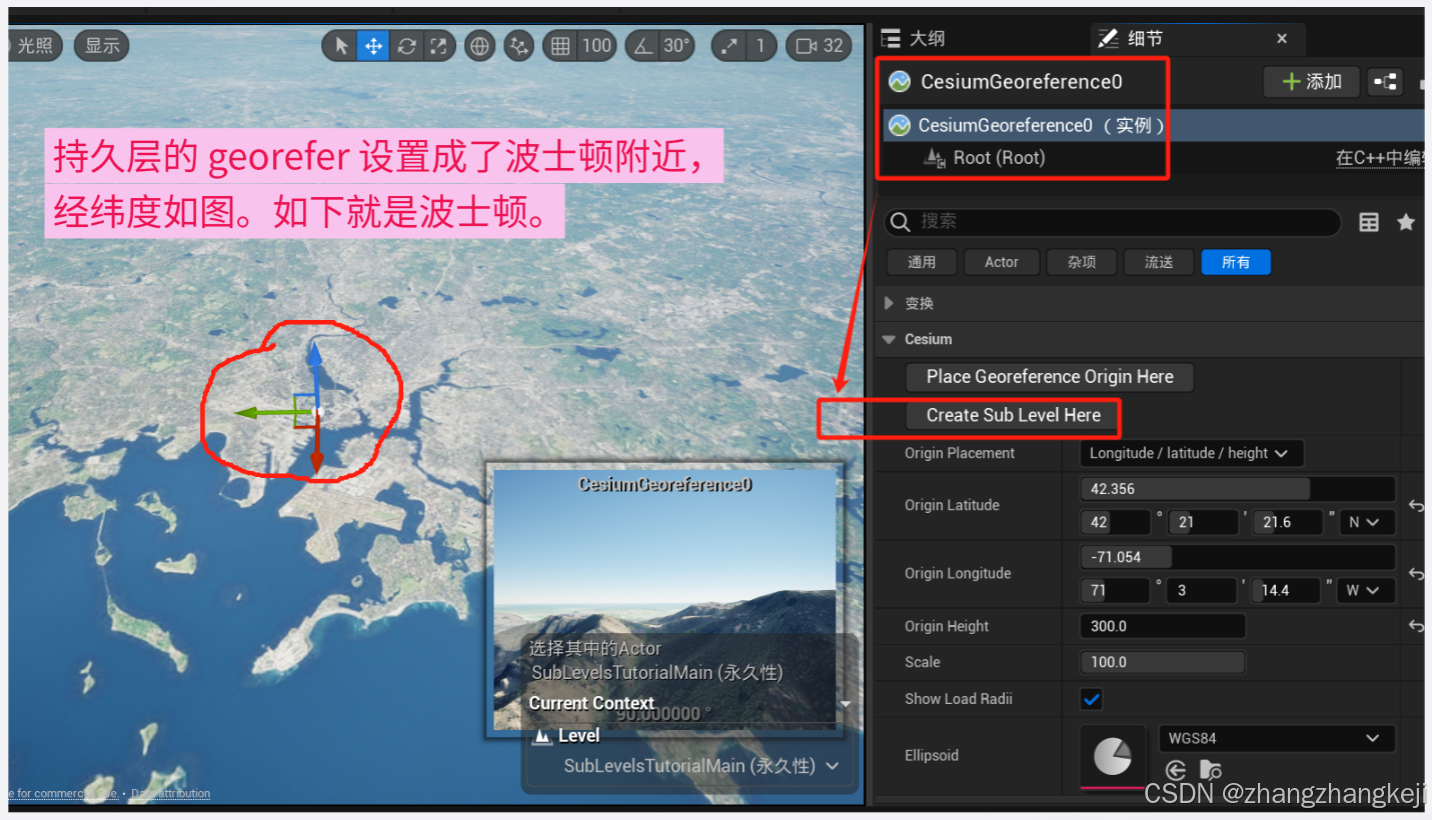
Task: Click longitude degrees field 71
Action: 1115,590
